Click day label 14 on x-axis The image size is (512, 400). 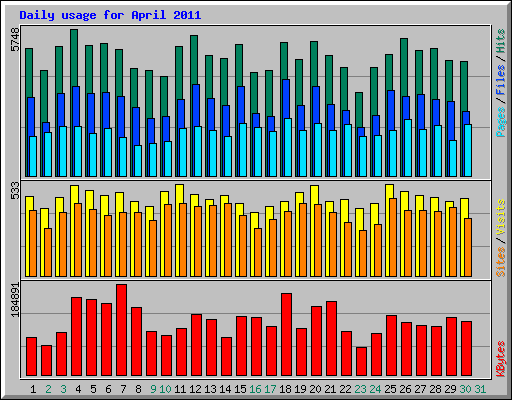coord(225,389)
